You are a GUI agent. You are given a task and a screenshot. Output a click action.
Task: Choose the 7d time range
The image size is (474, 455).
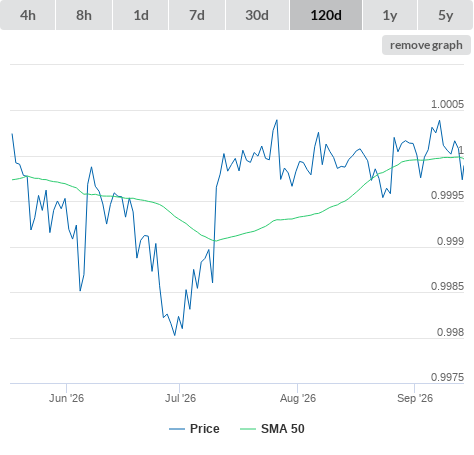[197, 15]
